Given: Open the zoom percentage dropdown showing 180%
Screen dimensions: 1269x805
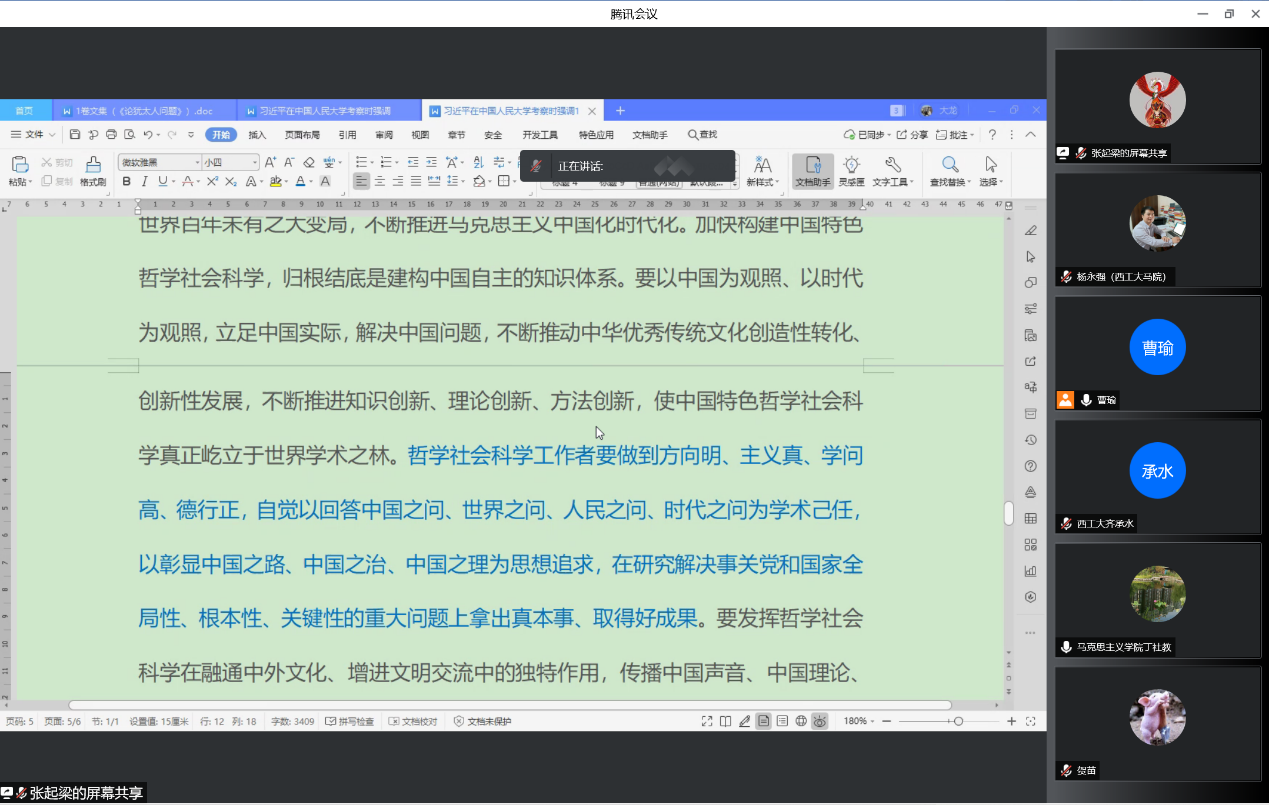Looking at the screenshot, I should (860, 721).
